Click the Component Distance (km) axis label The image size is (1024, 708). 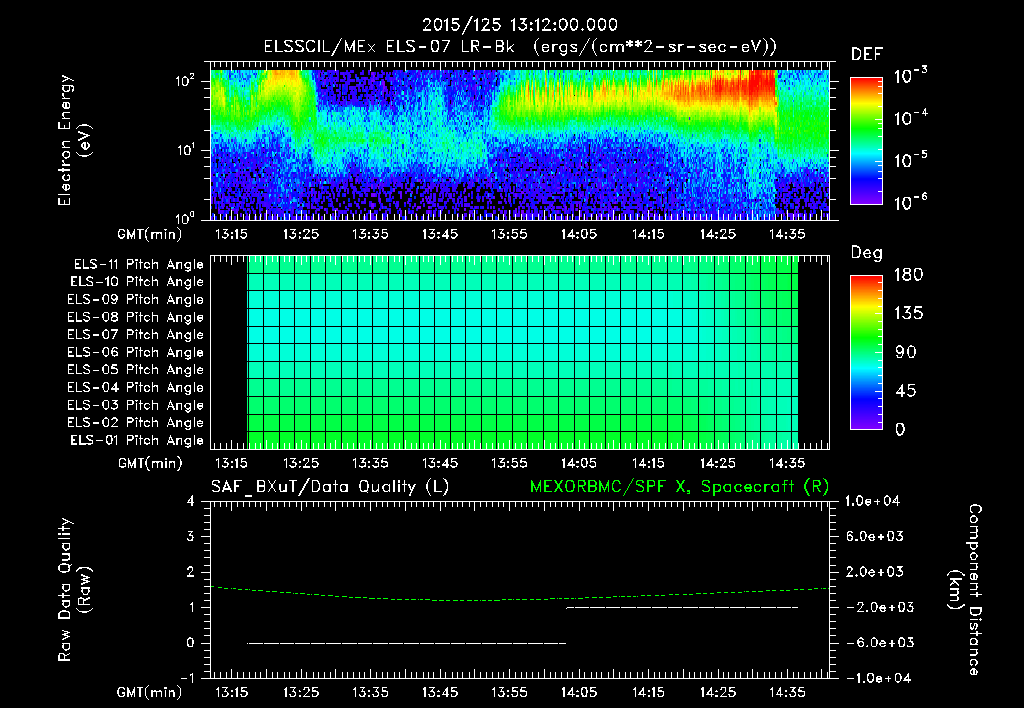point(965,590)
